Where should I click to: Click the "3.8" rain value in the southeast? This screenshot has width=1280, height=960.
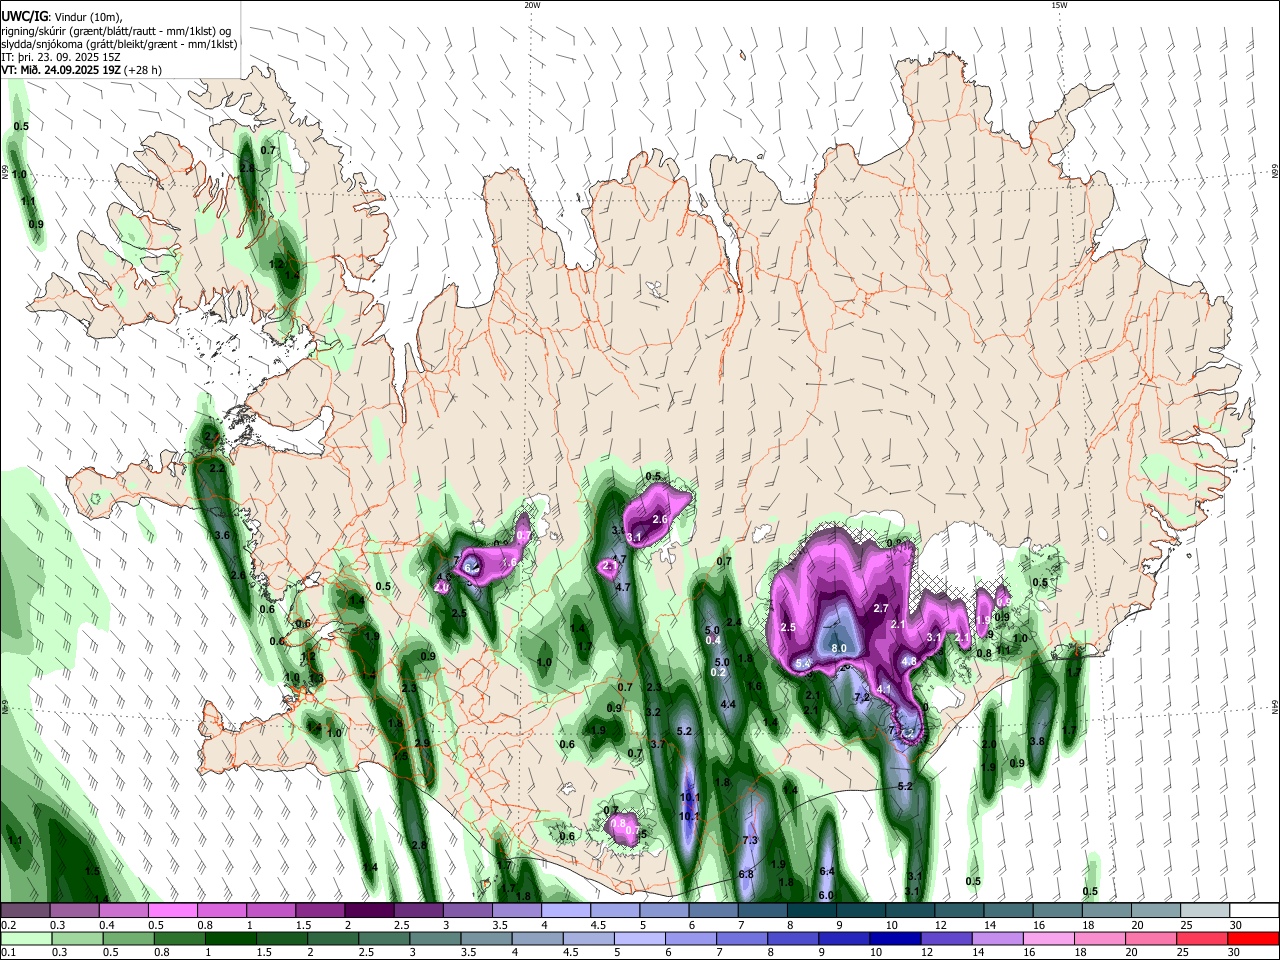click(1037, 741)
